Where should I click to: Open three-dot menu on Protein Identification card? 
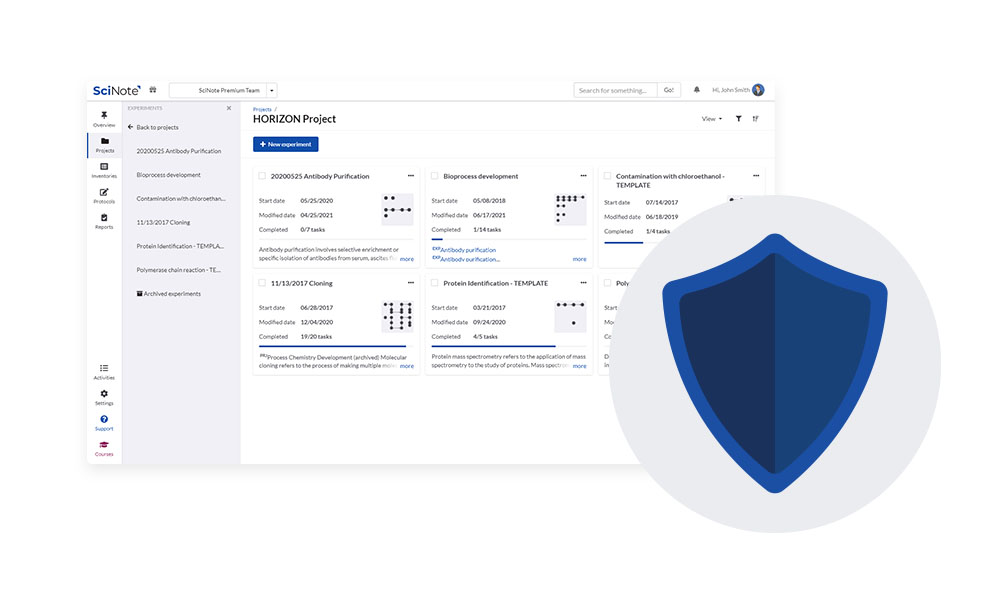(583, 283)
